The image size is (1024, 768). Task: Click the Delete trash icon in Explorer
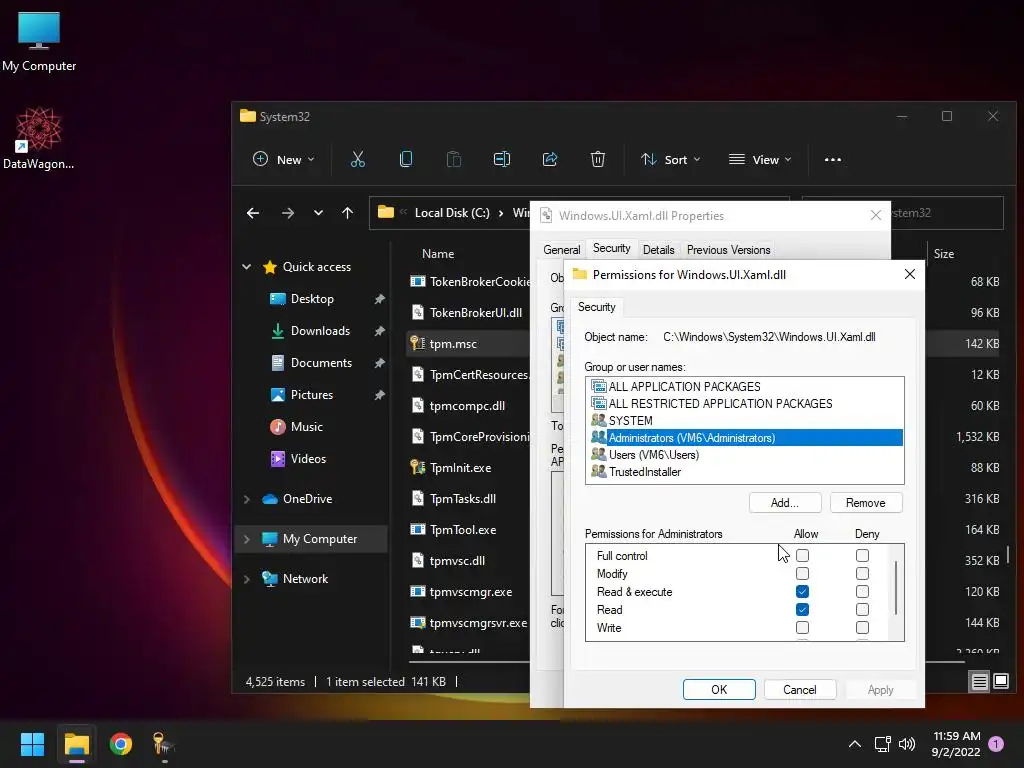[x=598, y=159]
